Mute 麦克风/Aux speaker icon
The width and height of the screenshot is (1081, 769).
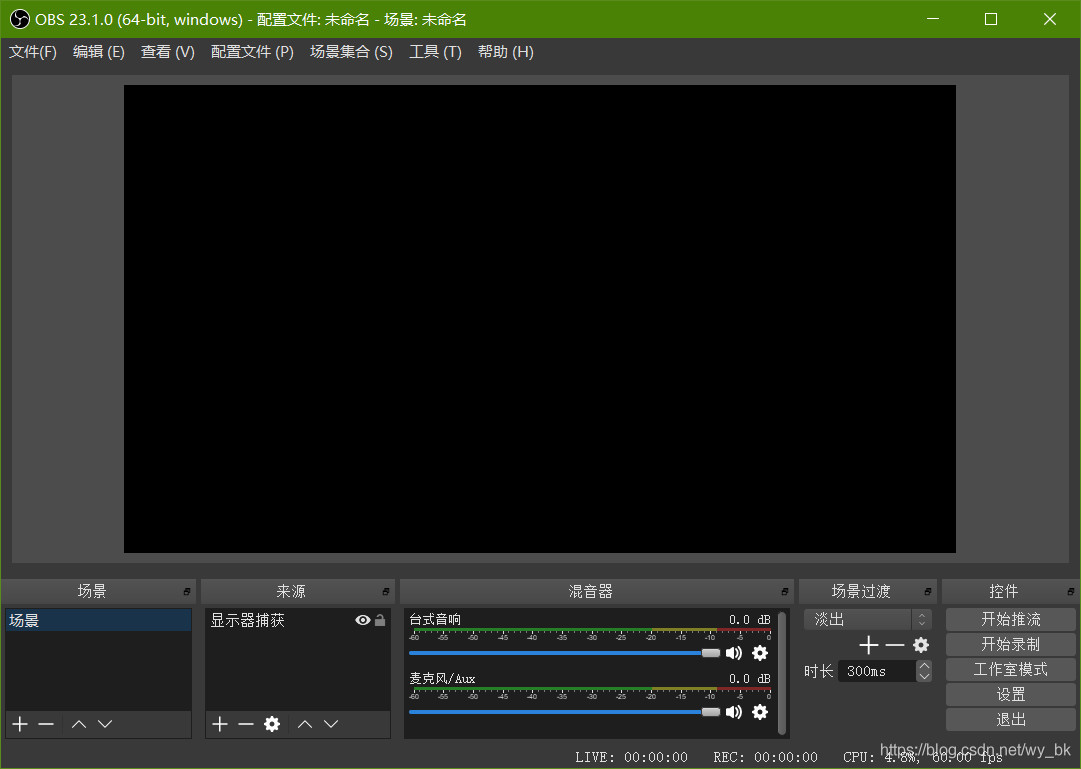pyautogui.click(x=734, y=712)
